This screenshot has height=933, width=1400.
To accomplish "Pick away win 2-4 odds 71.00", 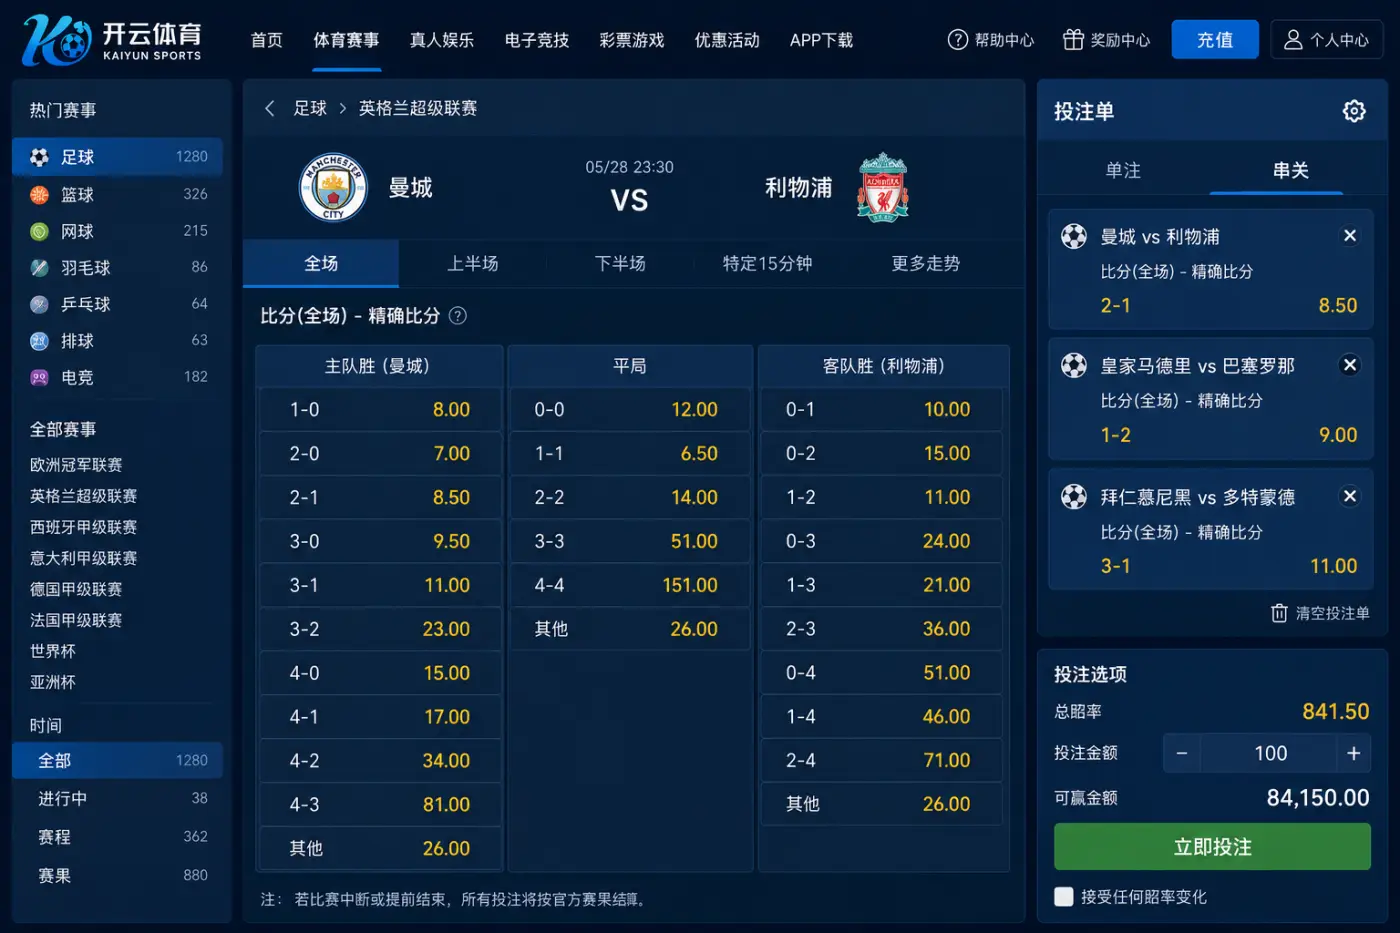I will [x=882, y=761].
